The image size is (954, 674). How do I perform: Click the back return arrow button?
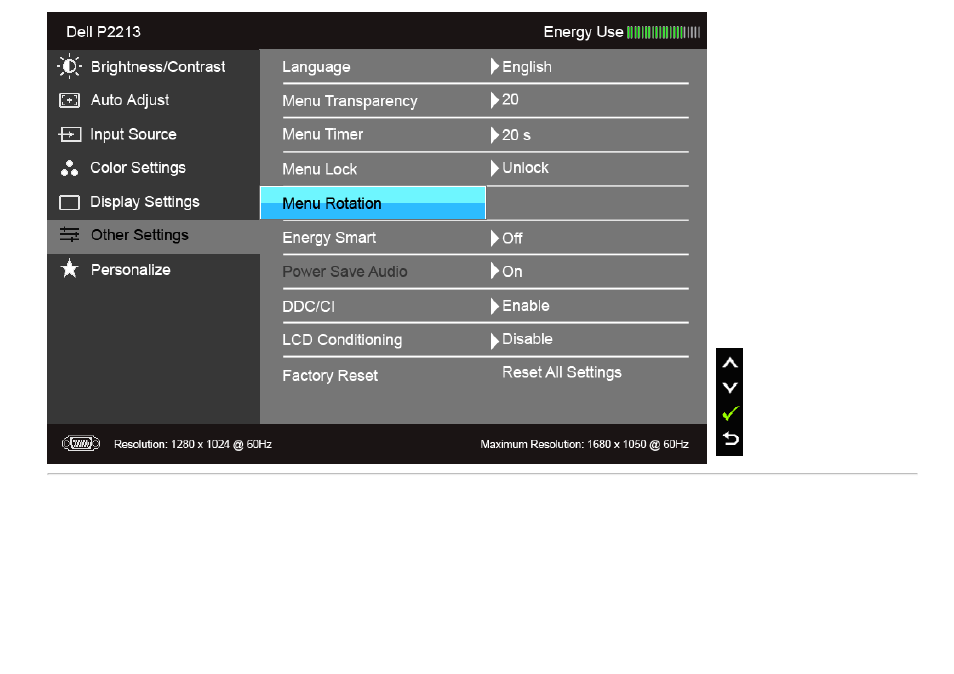point(729,439)
